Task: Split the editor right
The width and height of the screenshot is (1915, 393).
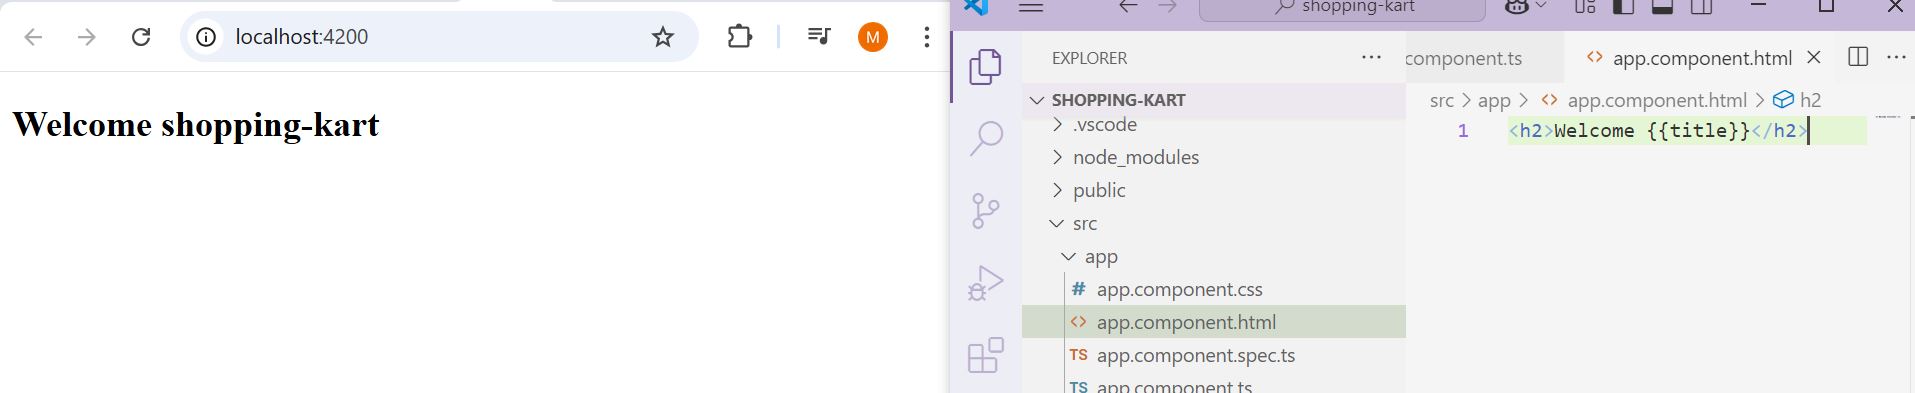Action: [1858, 57]
